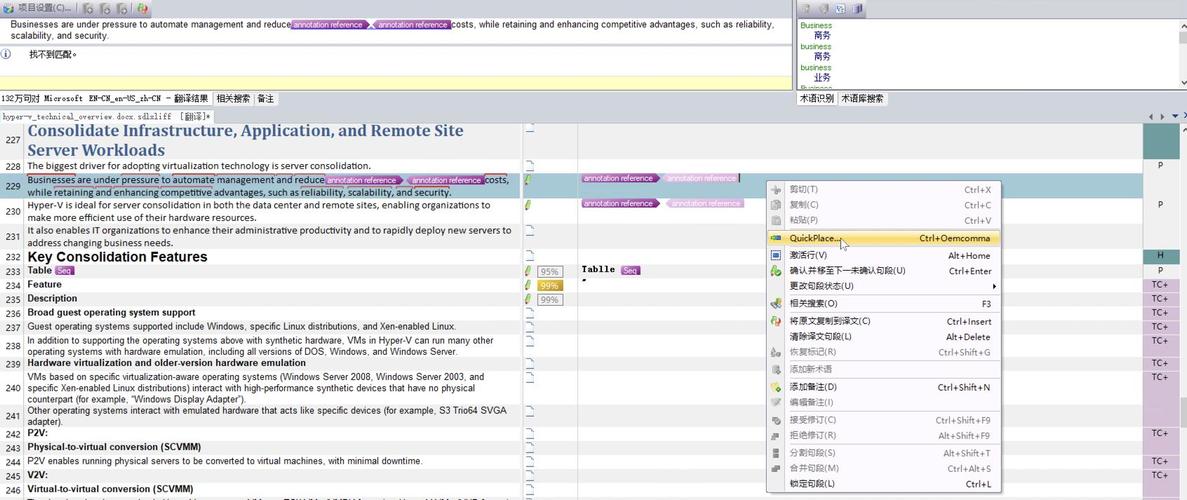Click 95% match badge for segment 233

point(550,271)
